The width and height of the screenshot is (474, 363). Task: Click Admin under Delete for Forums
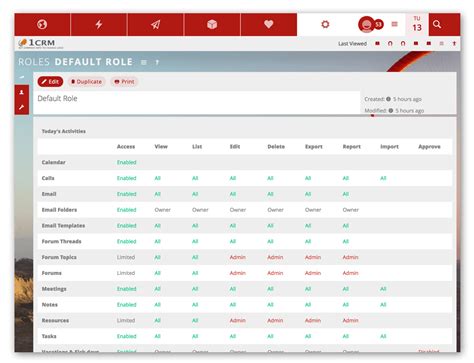275,273
